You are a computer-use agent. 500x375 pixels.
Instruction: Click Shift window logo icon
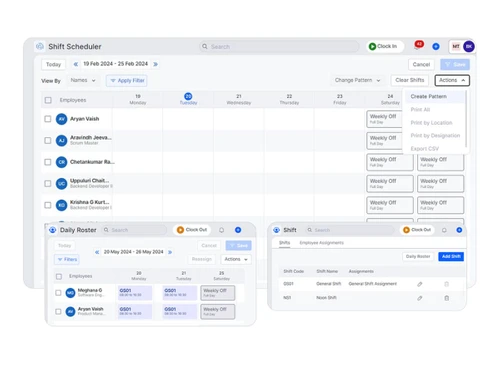[277, 230]
